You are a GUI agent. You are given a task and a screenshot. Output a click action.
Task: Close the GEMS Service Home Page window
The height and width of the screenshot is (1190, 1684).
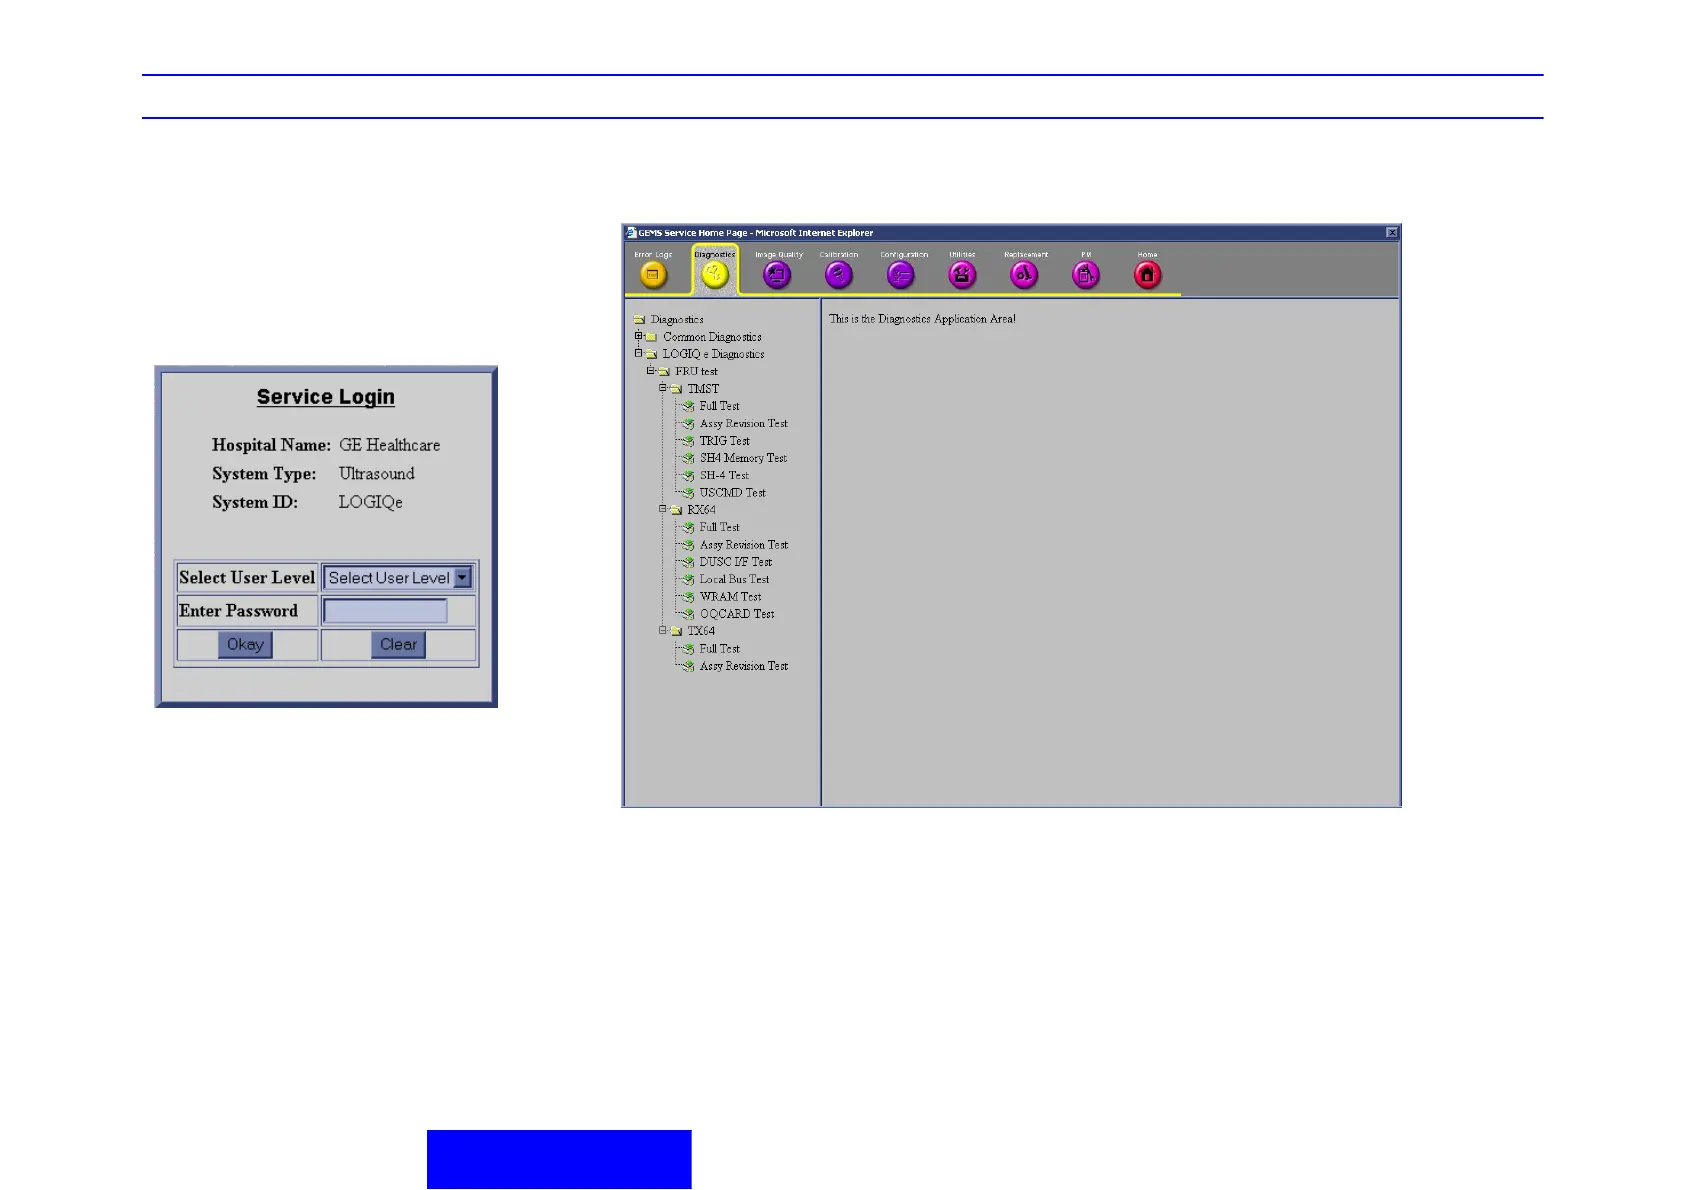pos(1391,232)
